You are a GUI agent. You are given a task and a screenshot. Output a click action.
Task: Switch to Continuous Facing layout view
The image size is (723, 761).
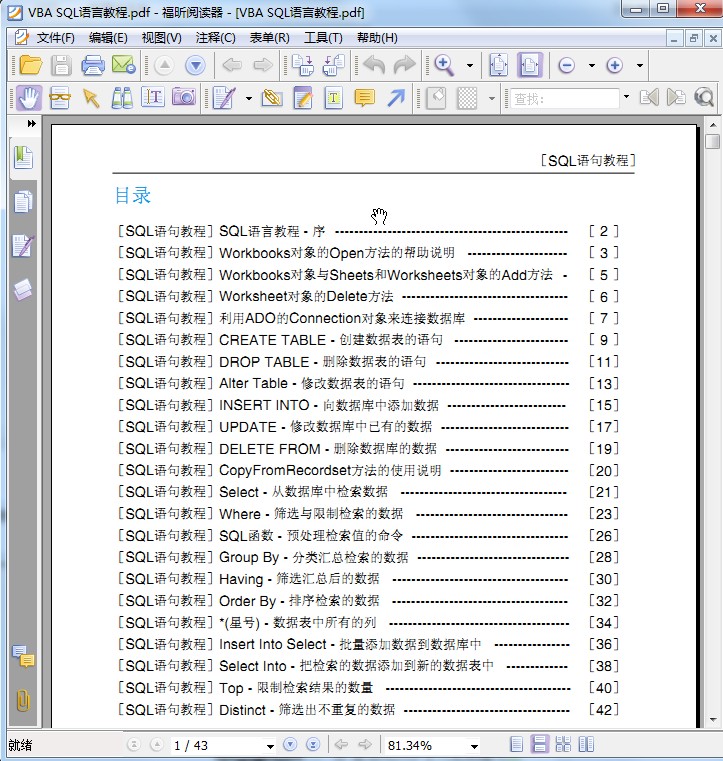pyautogui.click(x=563, y=744)
